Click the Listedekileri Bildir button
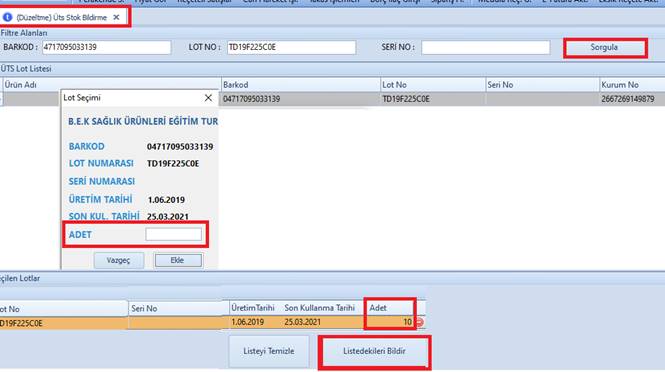Viewport: 665px width, 372px height. [x=374, y=352]
